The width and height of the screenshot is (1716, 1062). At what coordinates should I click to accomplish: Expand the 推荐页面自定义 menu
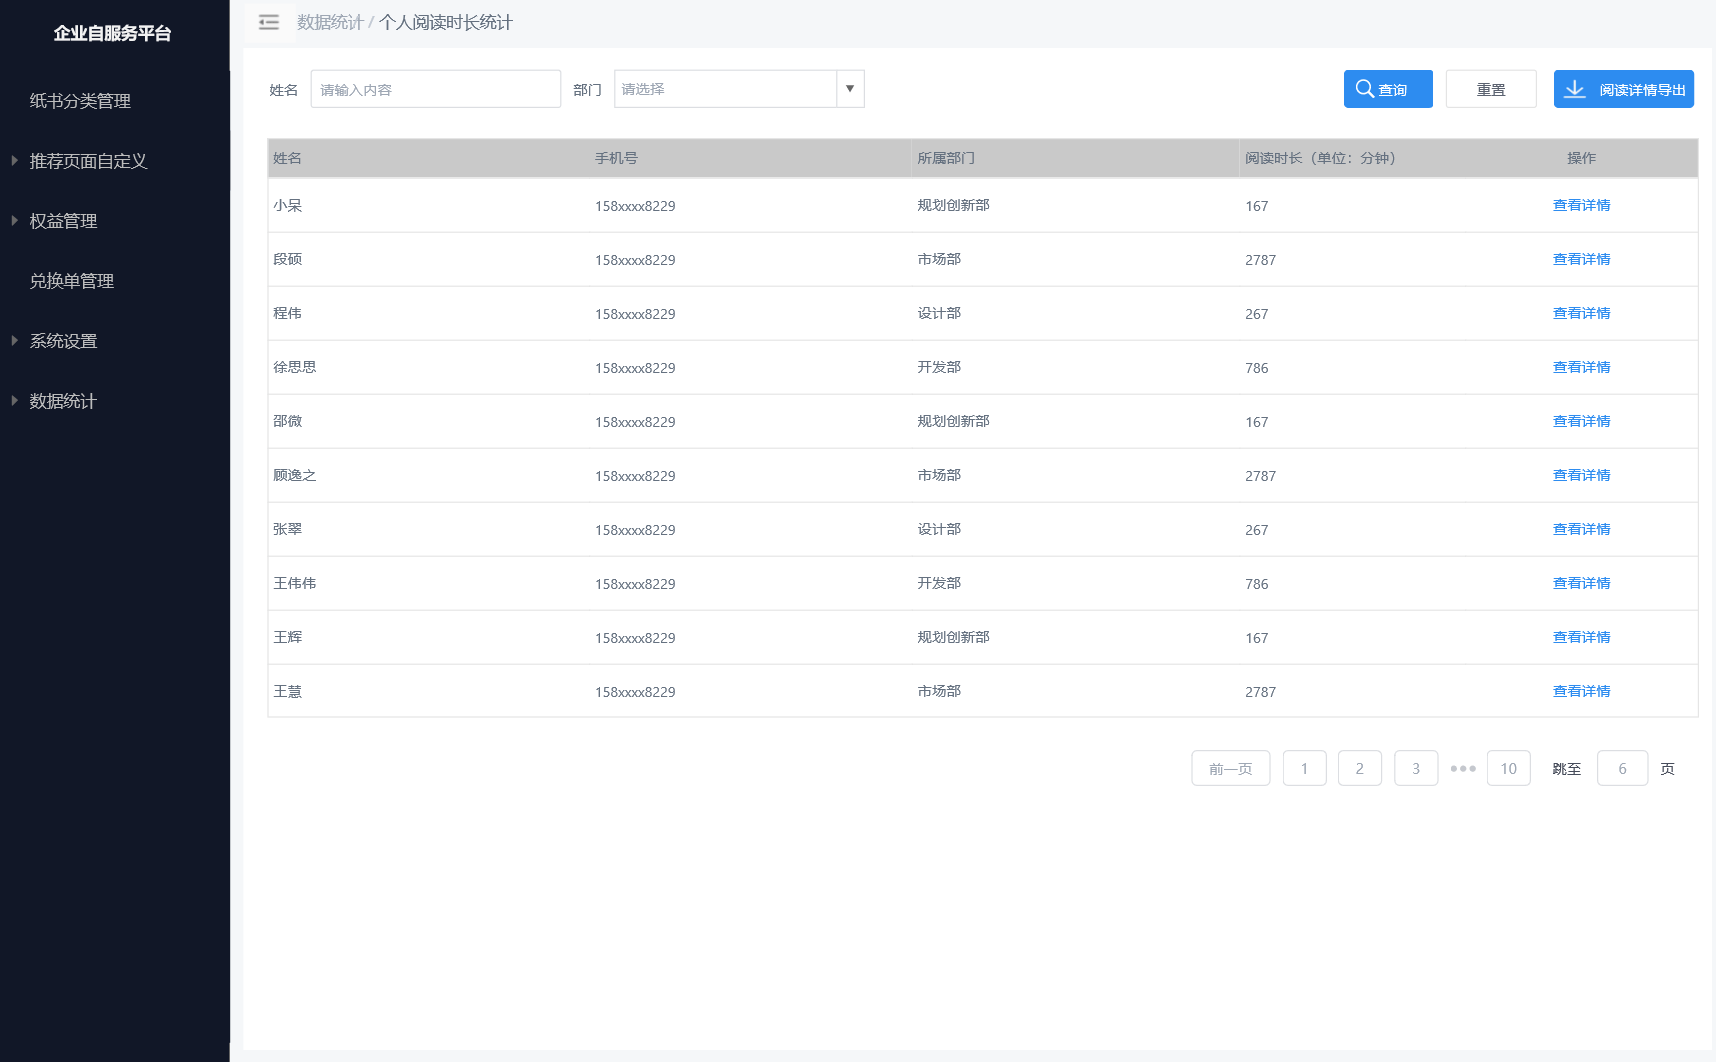[88, 161]
